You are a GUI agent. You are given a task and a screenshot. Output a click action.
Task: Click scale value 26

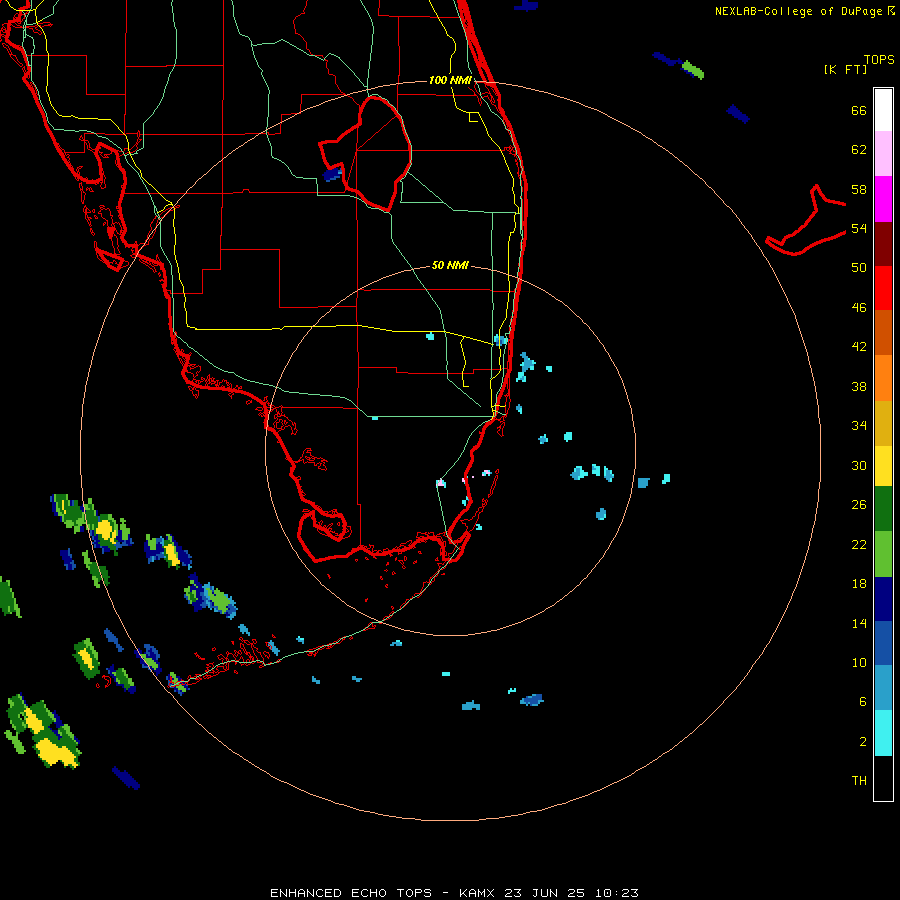(x=859, y=505)
